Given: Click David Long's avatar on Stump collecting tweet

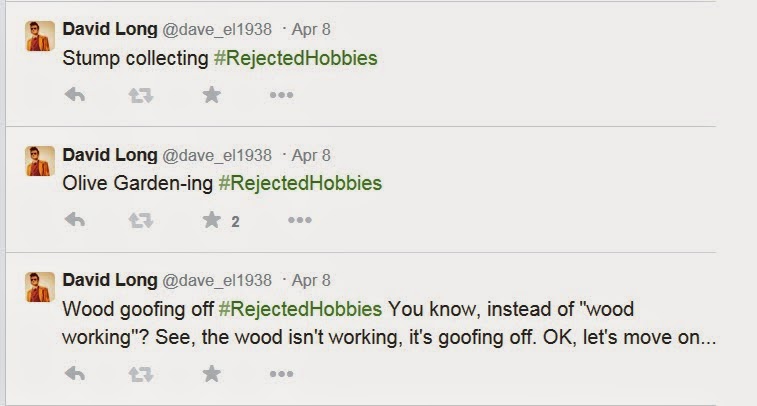Looking at the screenshot, I should pos(39,36).
